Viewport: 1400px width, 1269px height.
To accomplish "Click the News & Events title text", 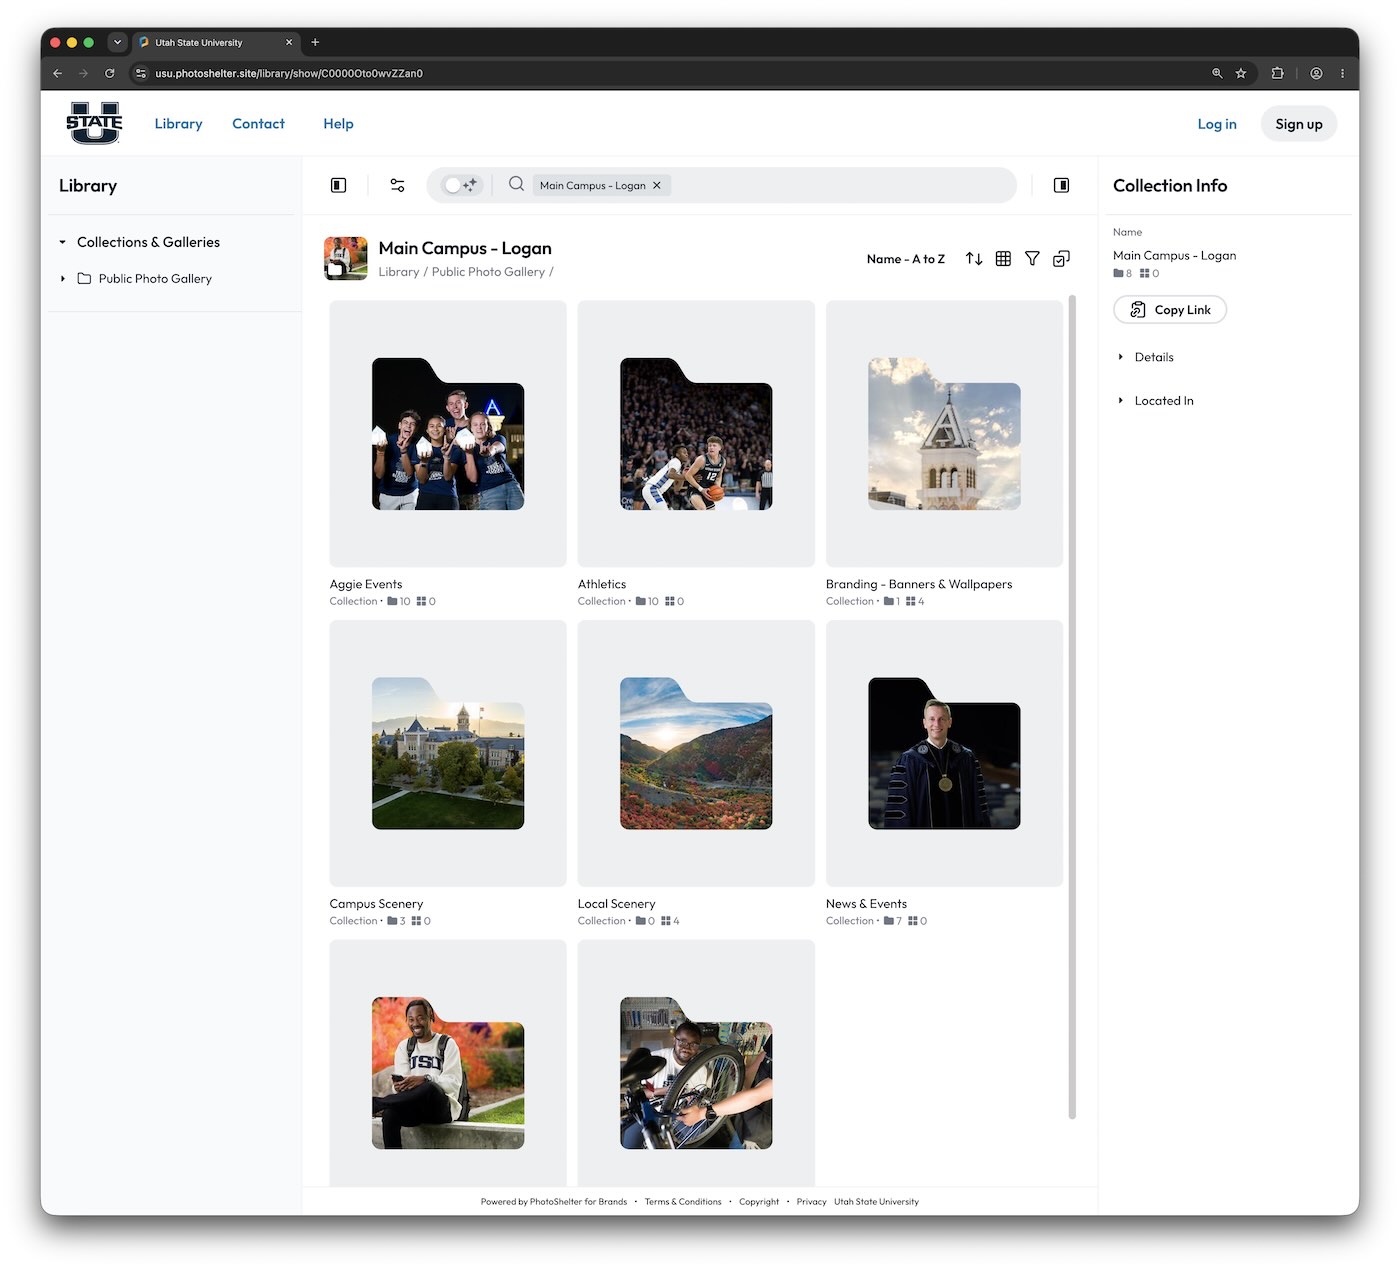I will tap(866, 904).
